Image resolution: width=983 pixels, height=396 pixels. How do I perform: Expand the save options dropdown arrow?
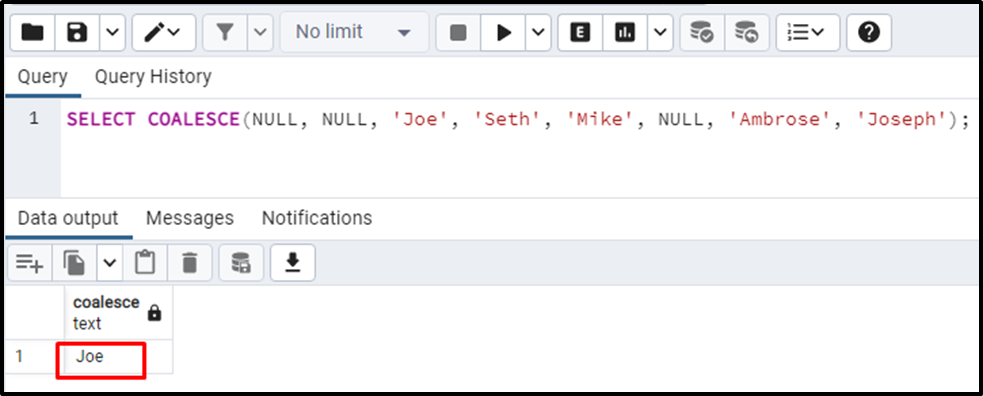tap(112, 33)
